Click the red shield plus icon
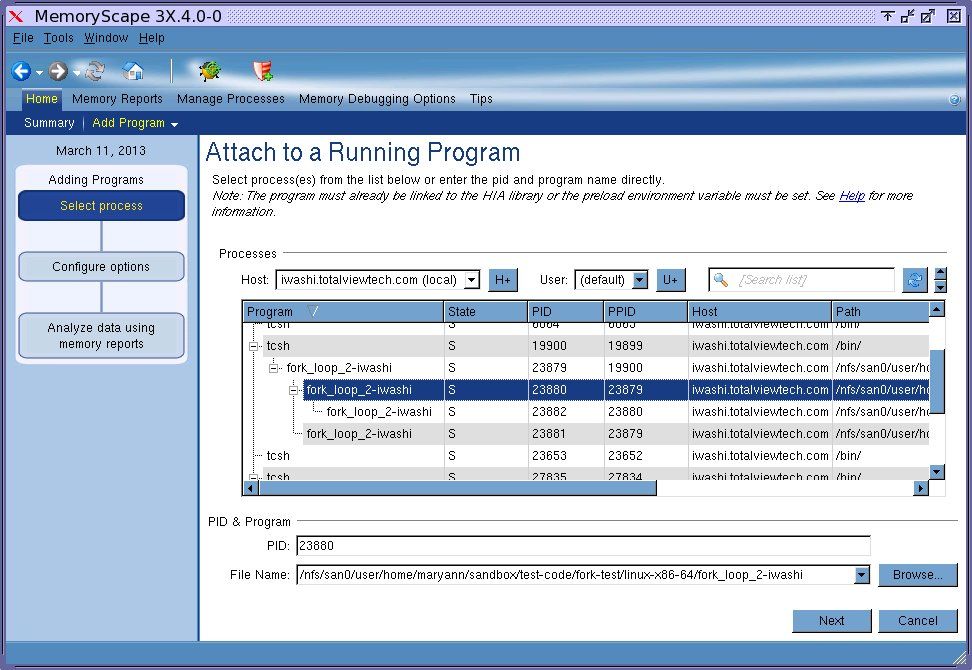Screen dimensions: 972x670 262,71
